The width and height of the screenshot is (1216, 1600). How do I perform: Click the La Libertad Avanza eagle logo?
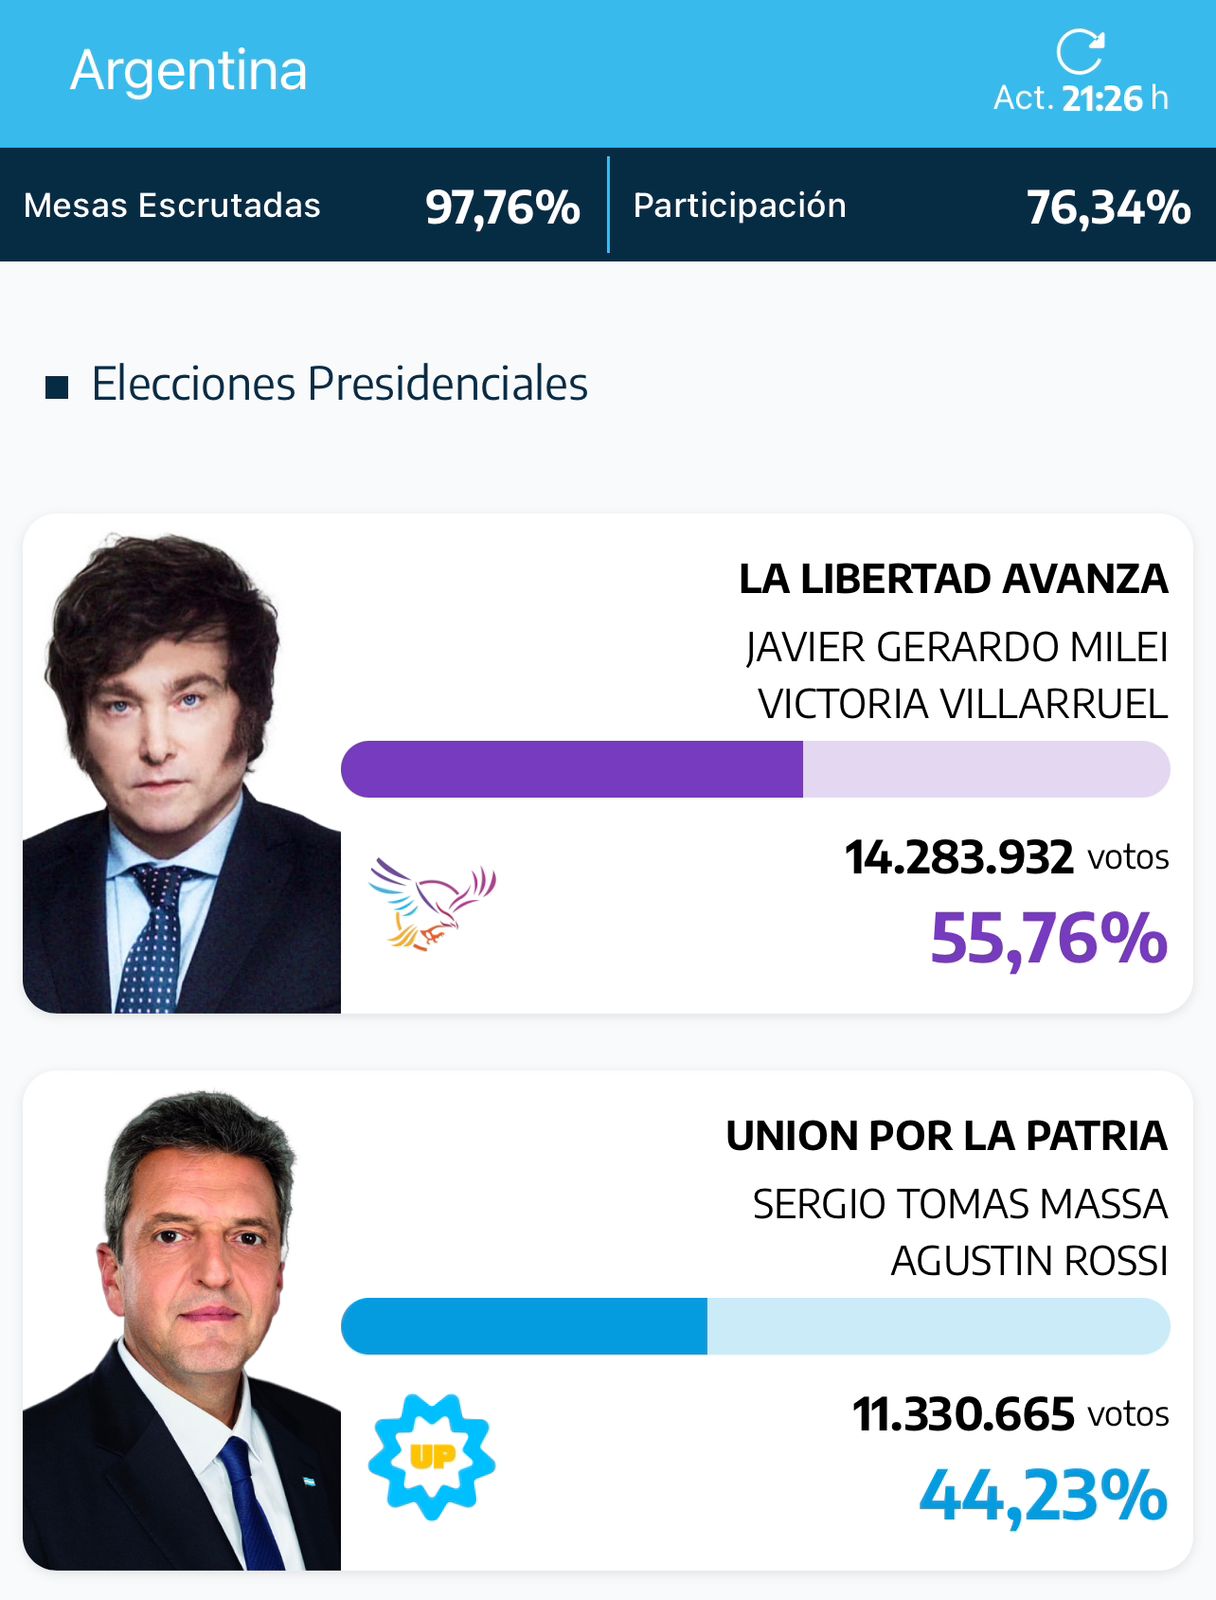432,904
